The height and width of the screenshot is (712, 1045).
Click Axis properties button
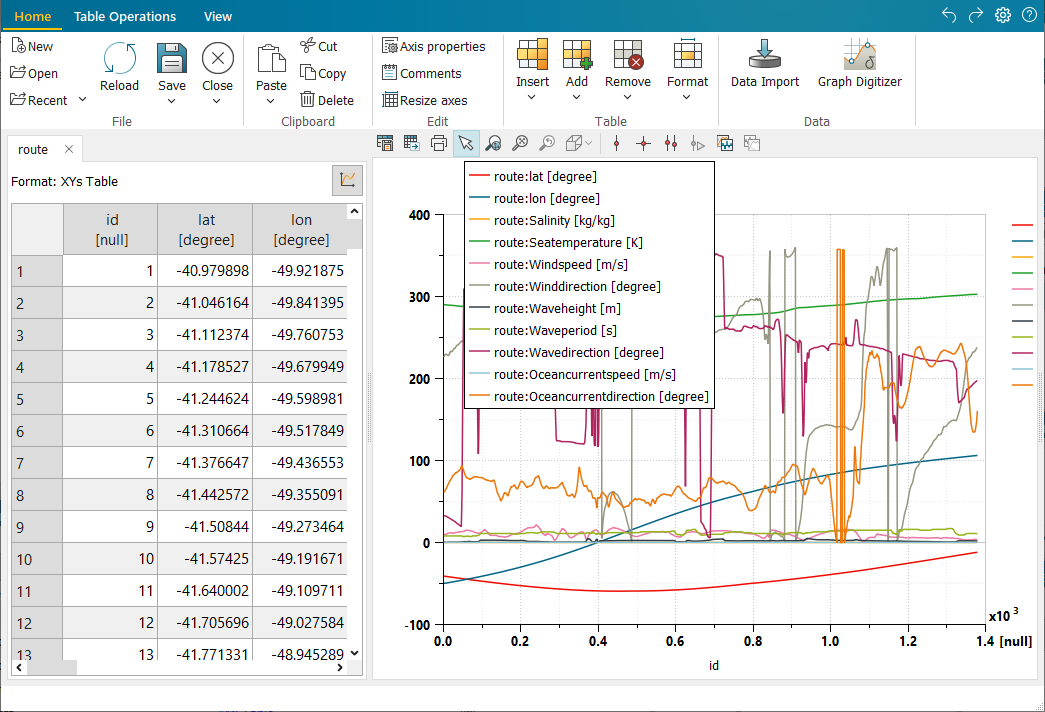coord(433,46)
